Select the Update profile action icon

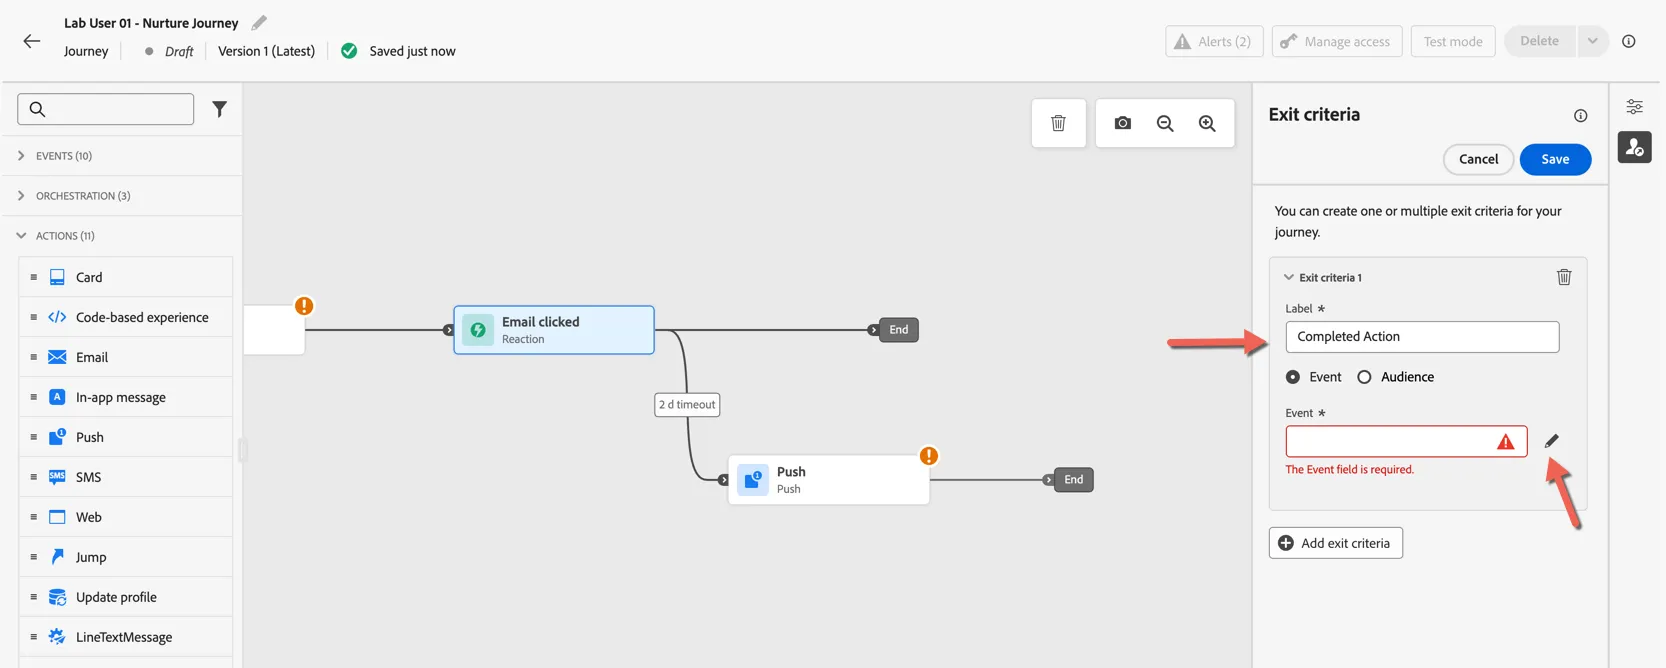click(57, 597)
